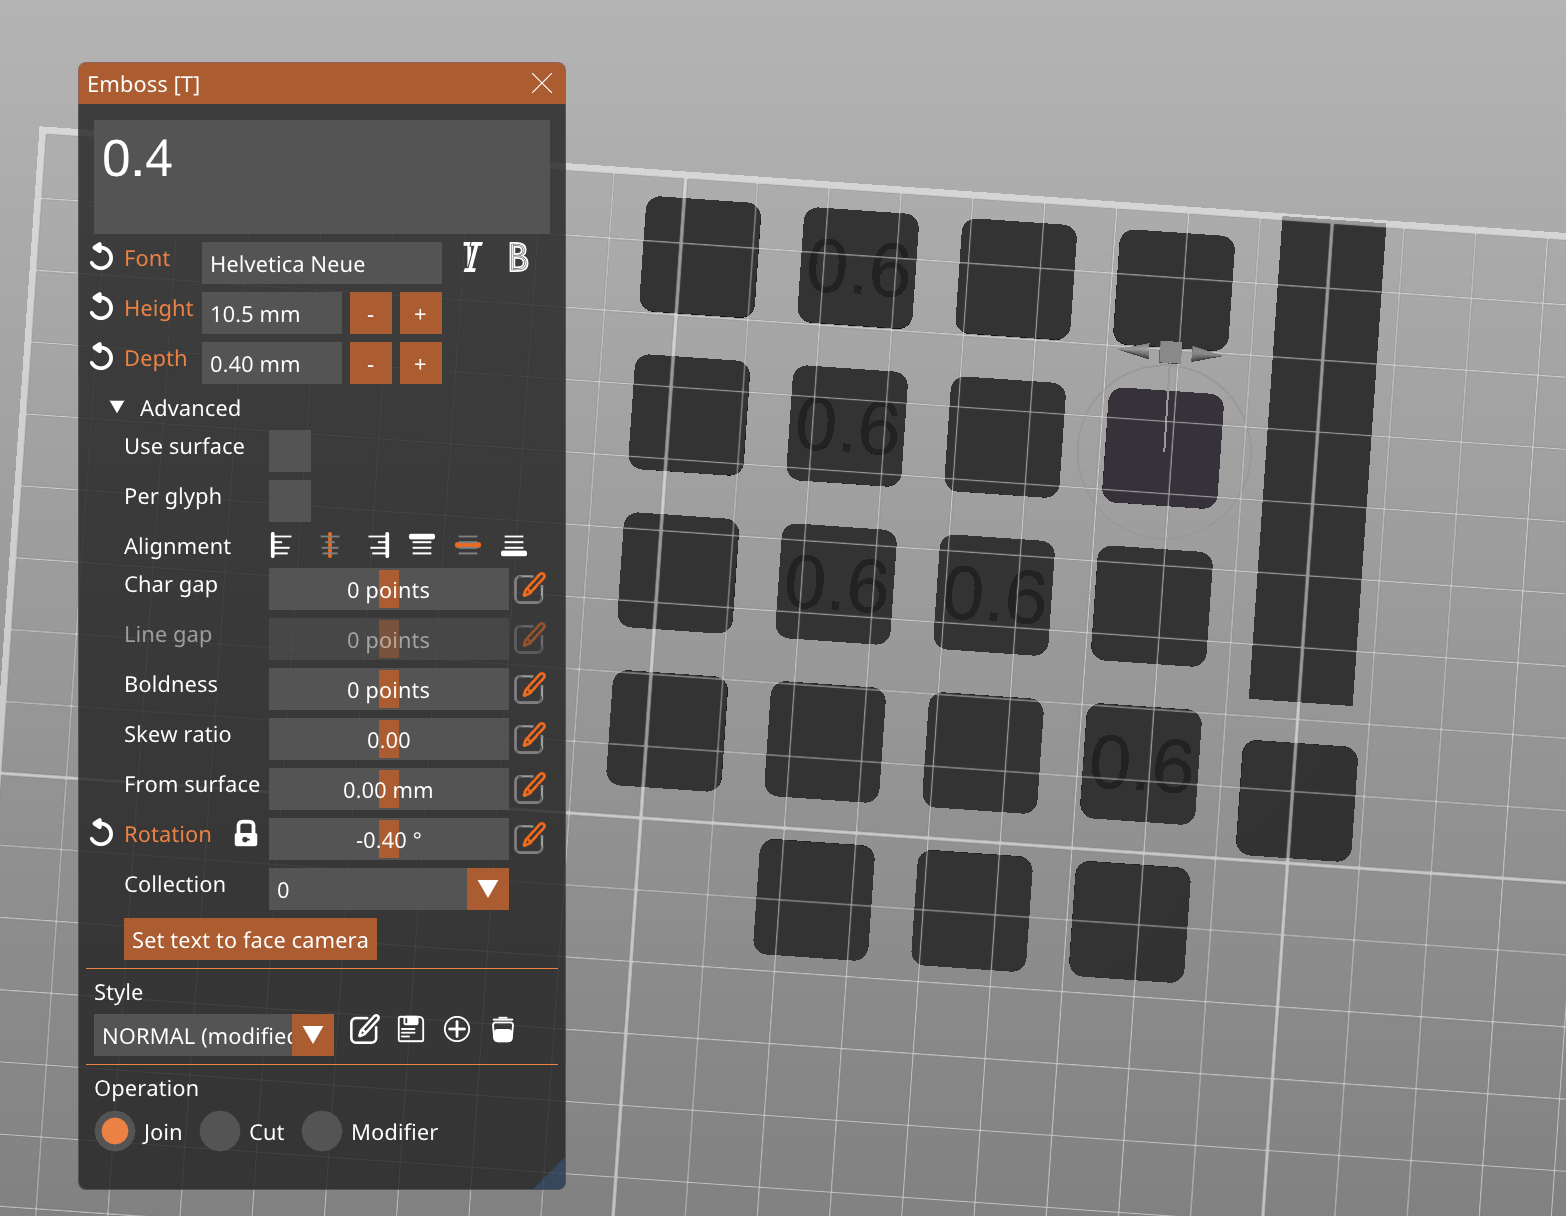Collapse the Advanced section
The width and height of the screenshot is (1566, 1216).
(117, 407)
